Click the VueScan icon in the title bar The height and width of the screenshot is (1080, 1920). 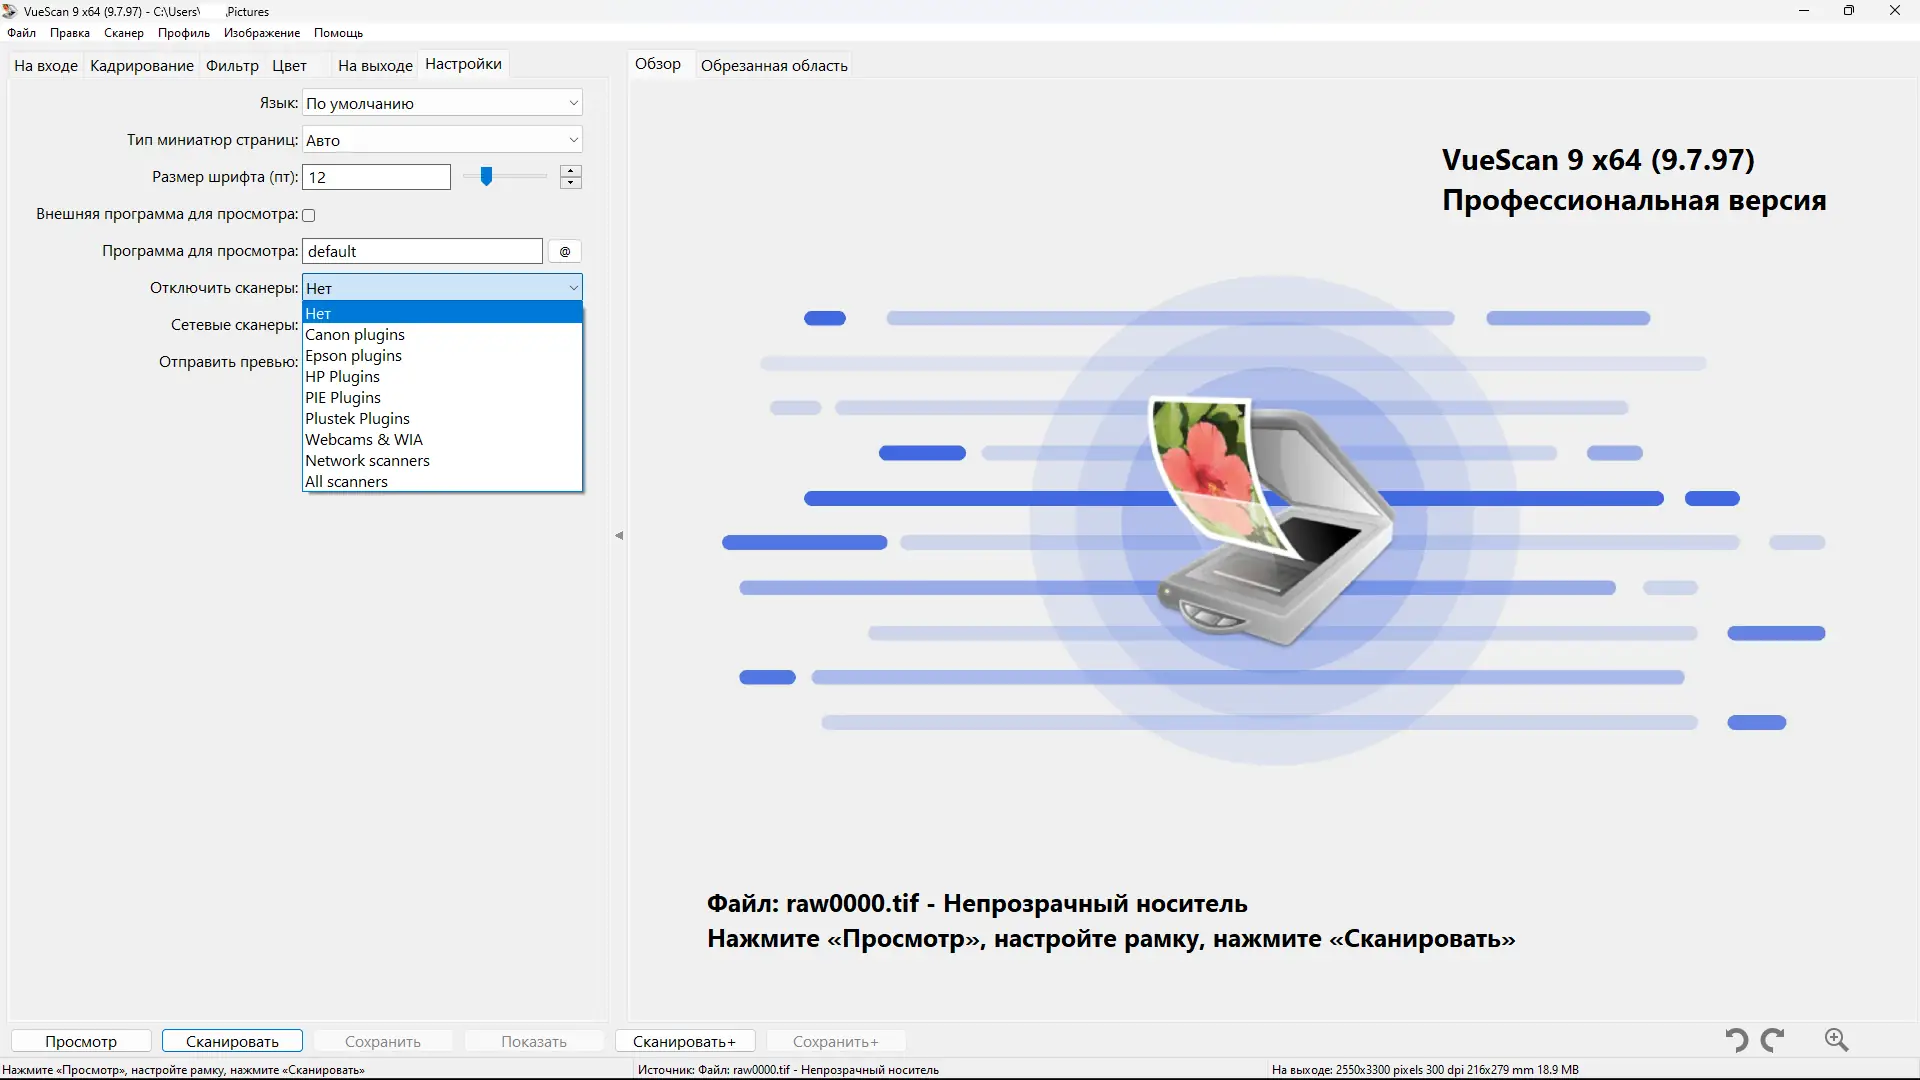click(10, 11)
